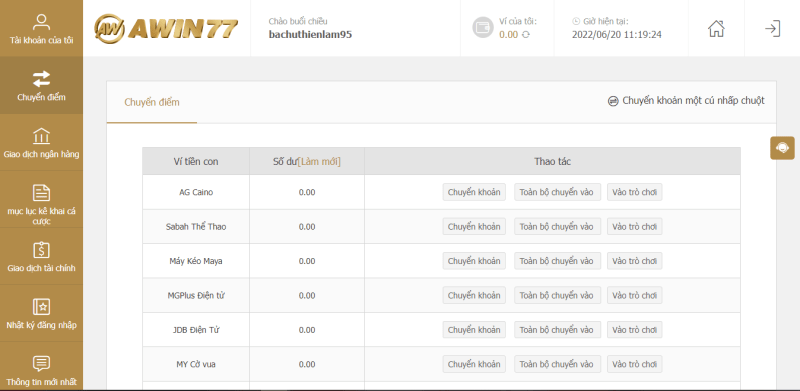
Task: Open Nhật ký đăng nhập star icon
Action: click(x=41, y=307)
